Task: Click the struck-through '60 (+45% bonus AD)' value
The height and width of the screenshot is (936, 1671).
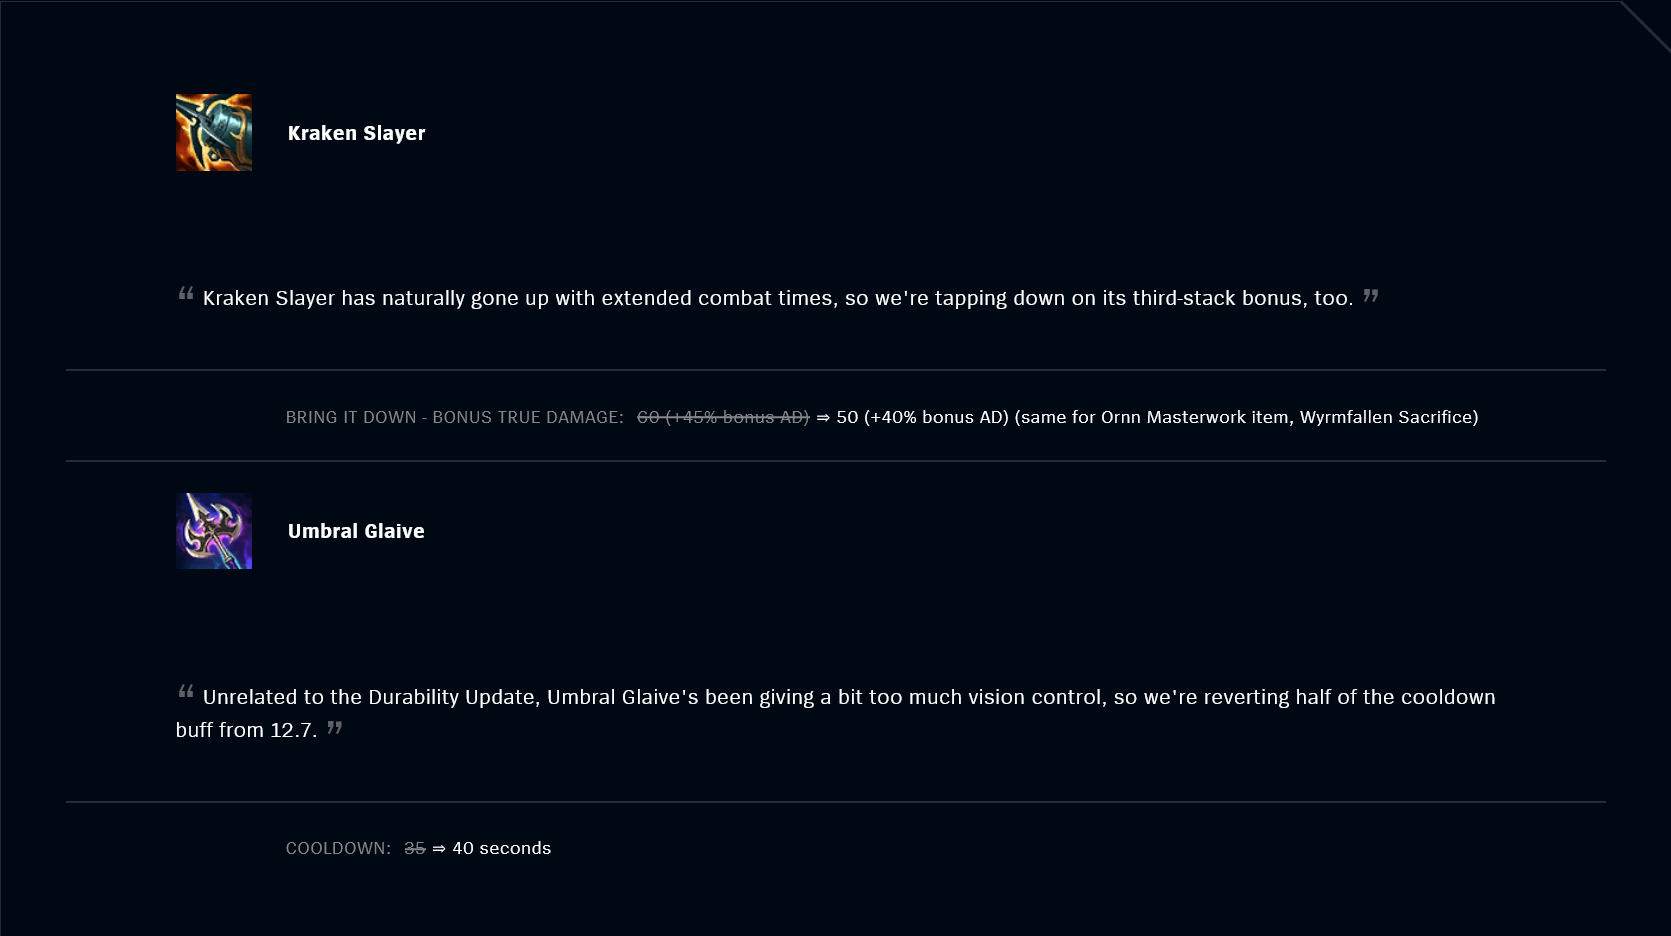Action: pos(723,417)
